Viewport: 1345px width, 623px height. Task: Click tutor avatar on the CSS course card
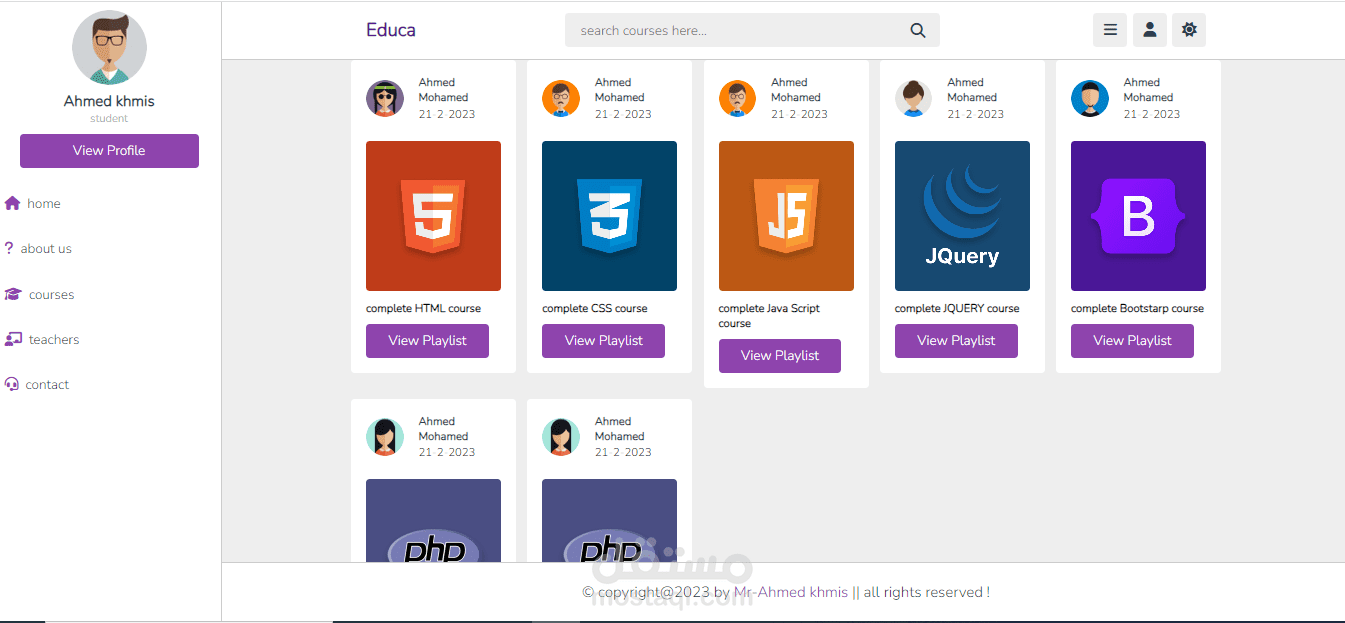(561, 98)
